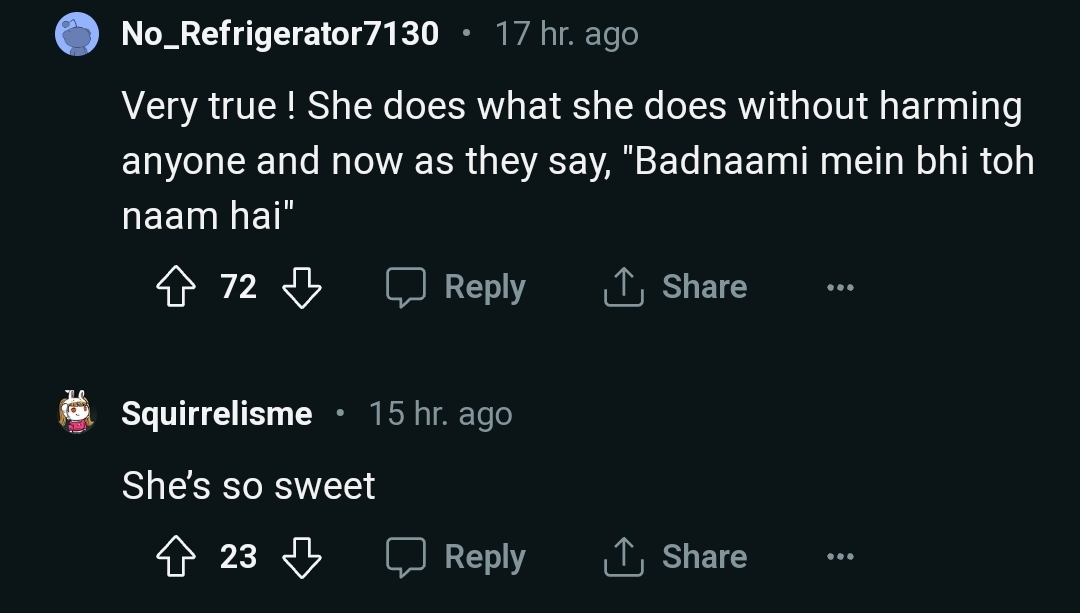Open the No_Refrigerator7130 user profile

[280, 34]
